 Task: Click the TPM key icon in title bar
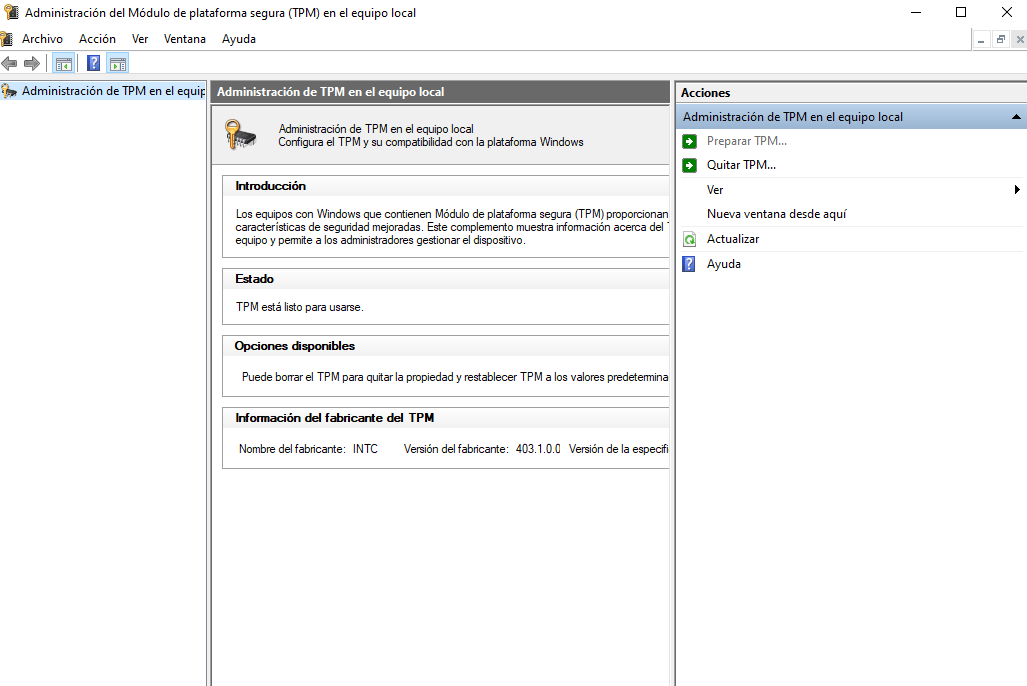pyautogui.click(x=10, y=12)
